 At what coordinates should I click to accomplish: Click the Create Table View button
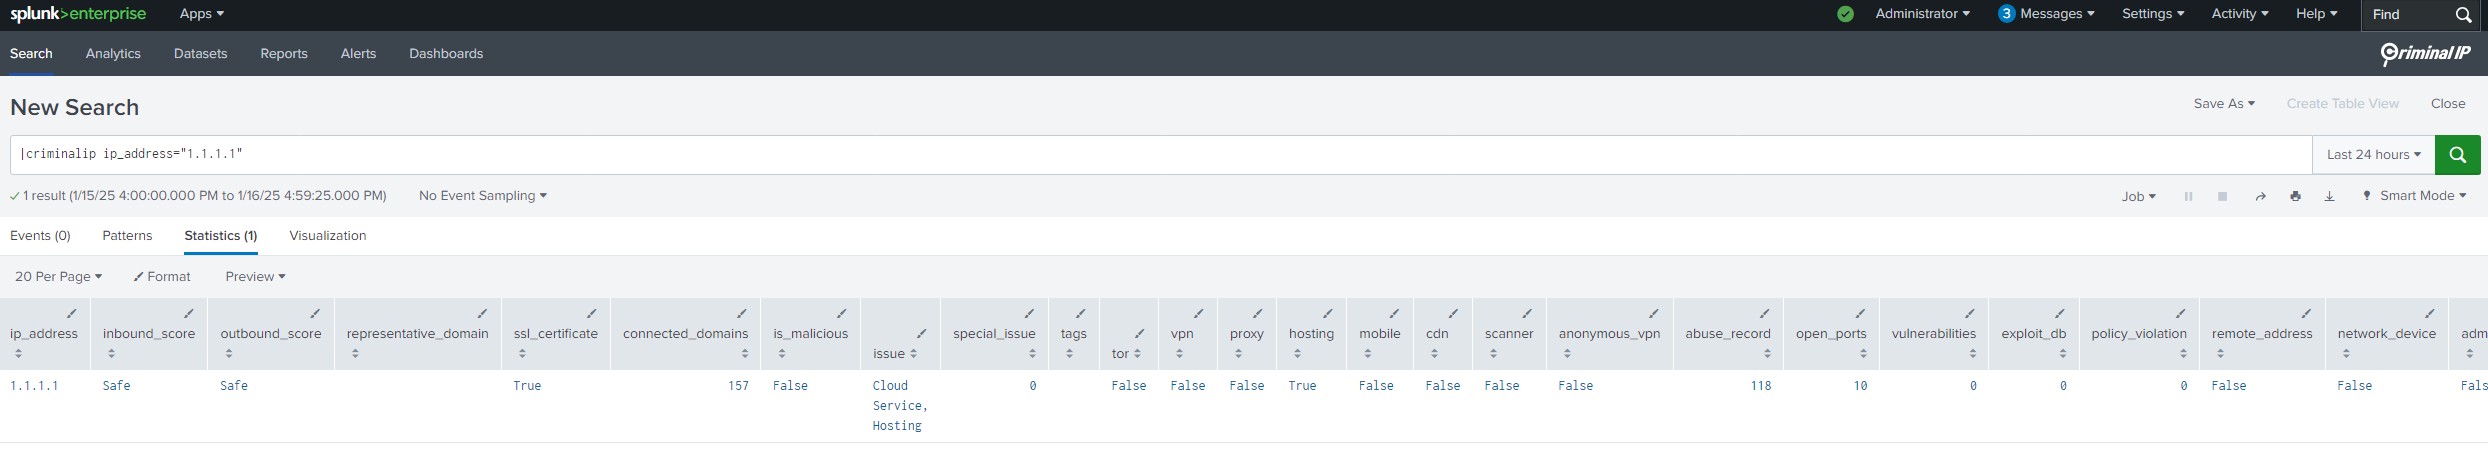pyautogui.click(x=2343, y=104)
